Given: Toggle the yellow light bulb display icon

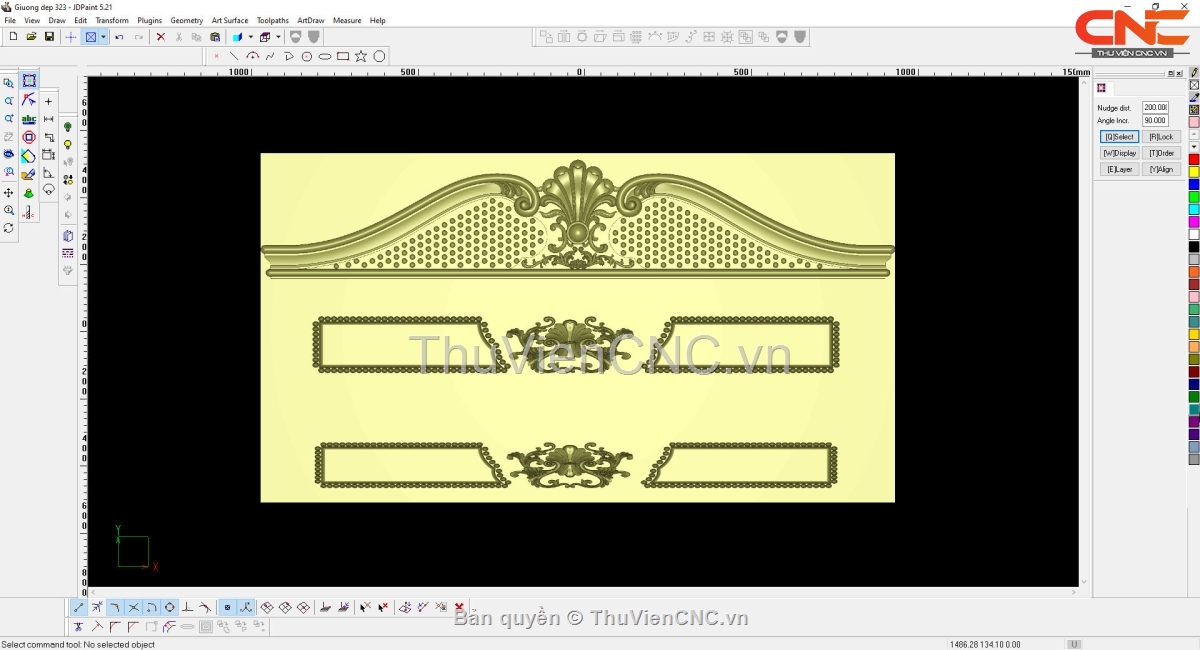Looking at the screenshot, I should coord(68,145).
